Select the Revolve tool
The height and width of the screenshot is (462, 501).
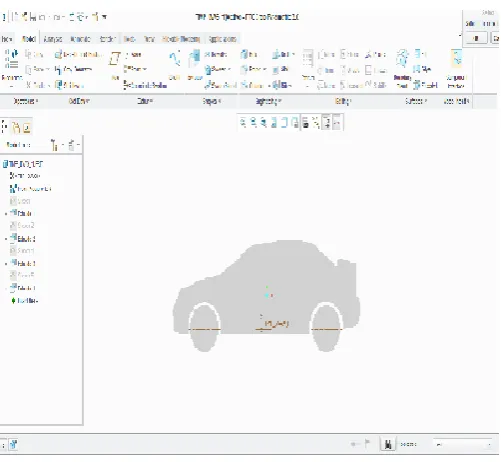click(x=216, y=54)
